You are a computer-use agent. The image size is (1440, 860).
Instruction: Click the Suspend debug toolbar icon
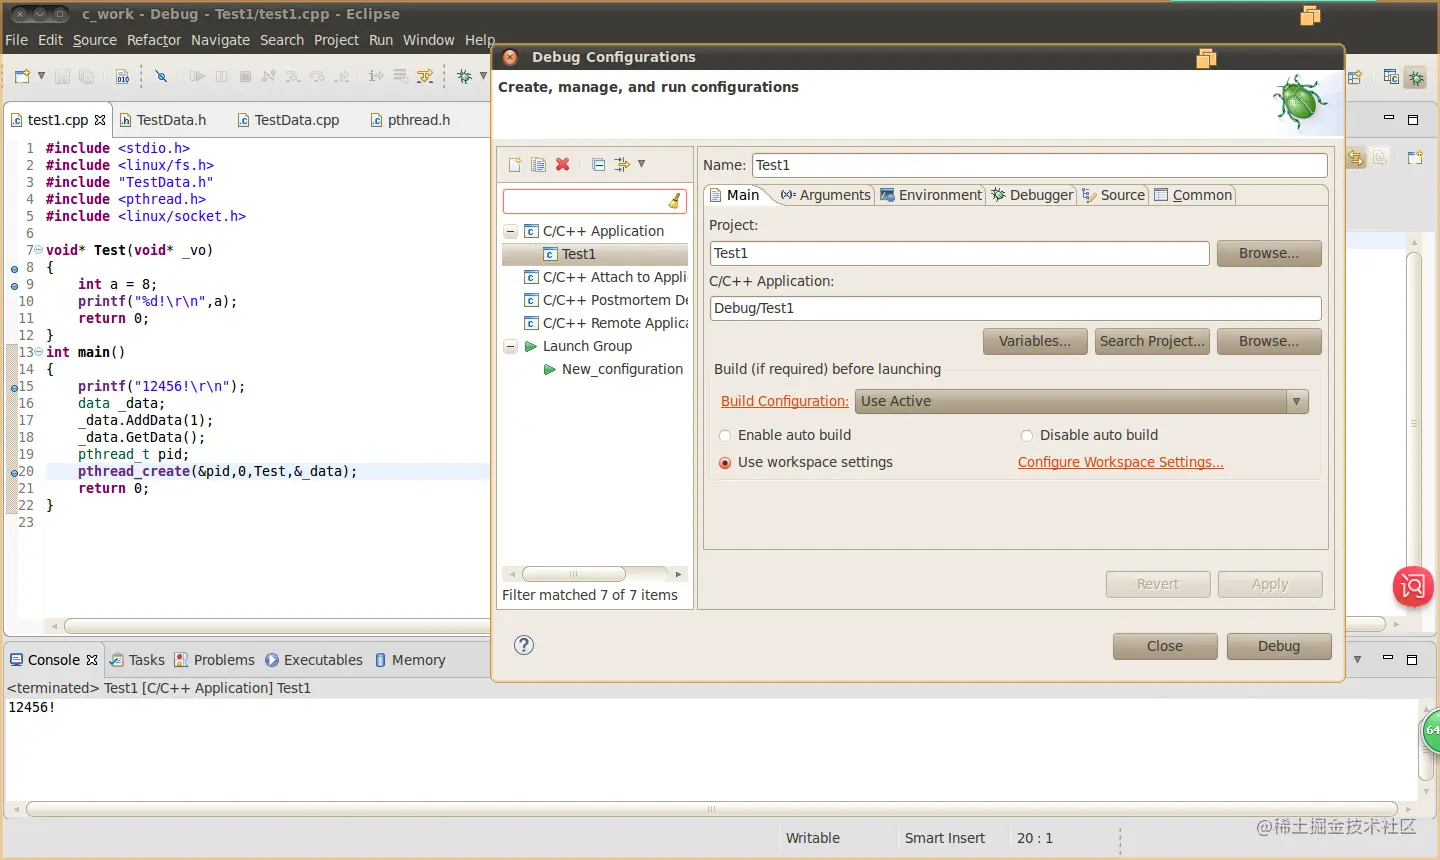221,76
